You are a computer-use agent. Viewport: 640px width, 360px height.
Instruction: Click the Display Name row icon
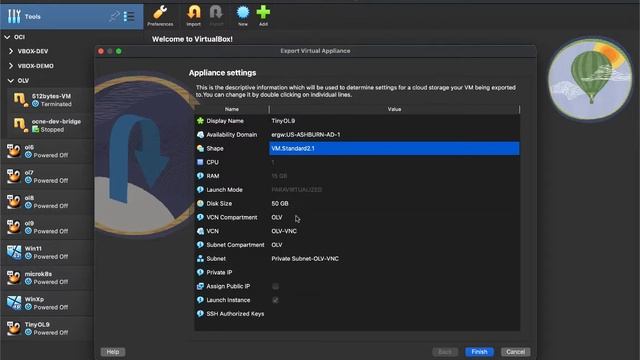point(200,121)
